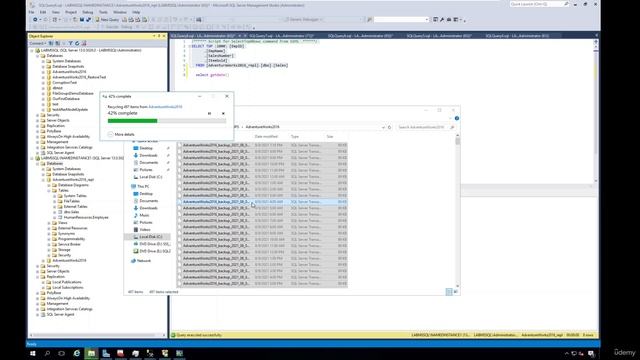Screen dimensions: 640x360
Task: Select Local Publications under Replication
Action: (67, 282)
